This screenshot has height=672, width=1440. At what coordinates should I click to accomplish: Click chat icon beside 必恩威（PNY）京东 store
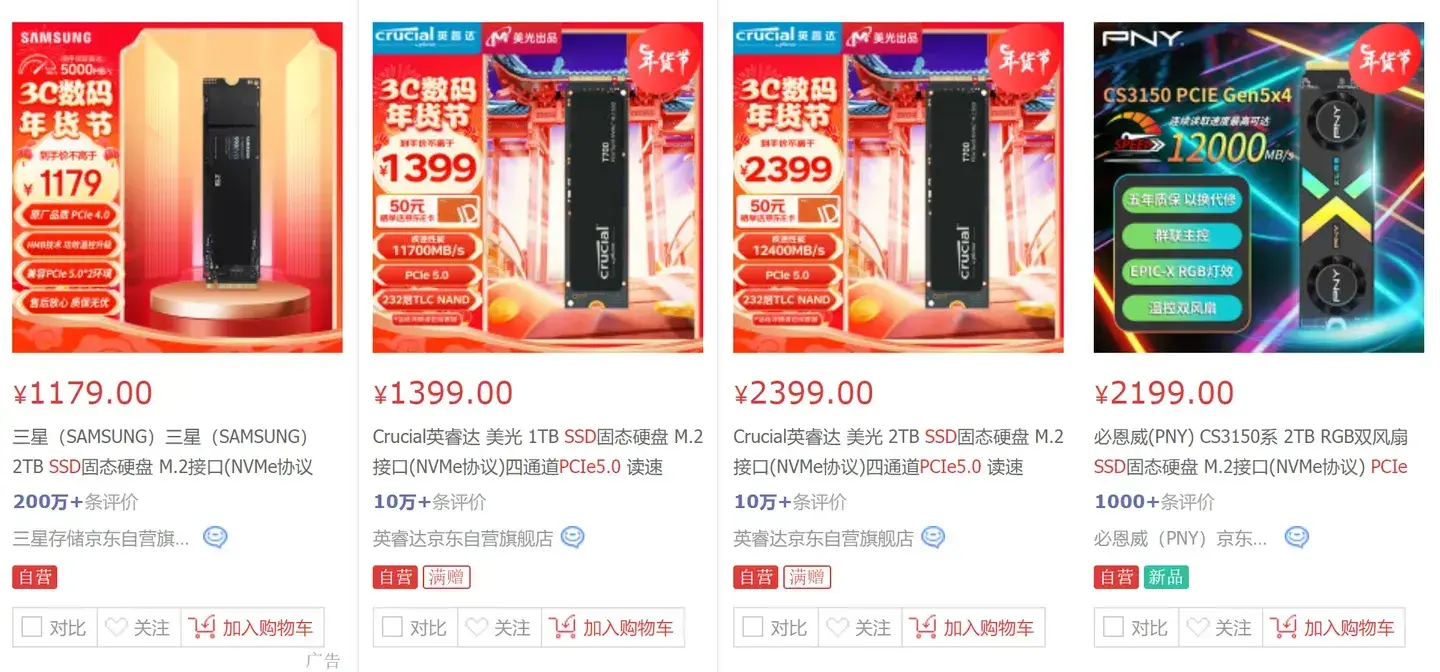1297,538
